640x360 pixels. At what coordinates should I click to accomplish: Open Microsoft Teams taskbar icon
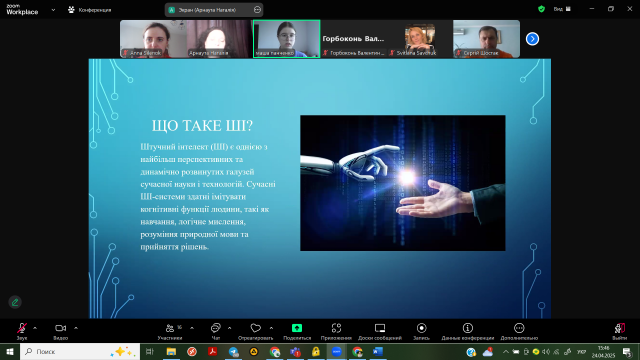click(x=295, y=351)
